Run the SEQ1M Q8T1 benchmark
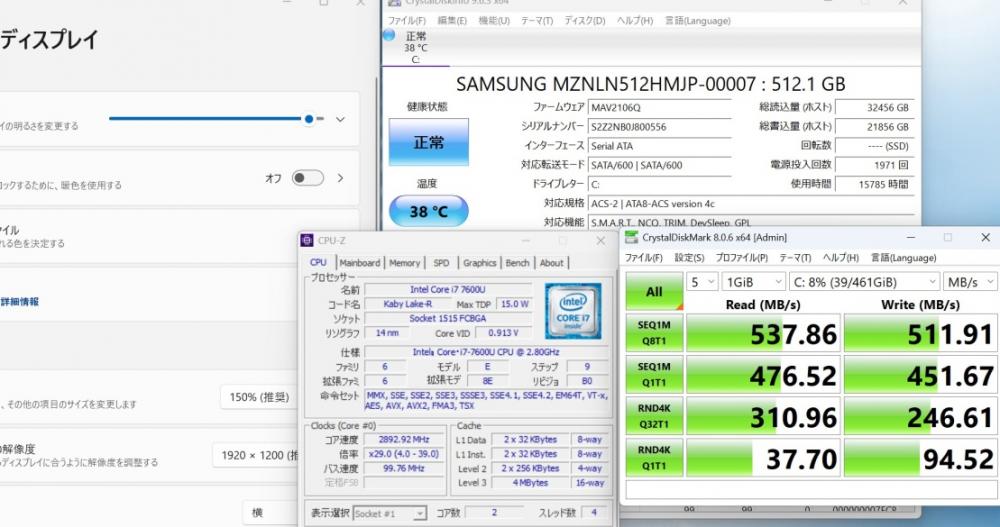The width and height of the screenshot is (1000, 527). tap(654, 332)
